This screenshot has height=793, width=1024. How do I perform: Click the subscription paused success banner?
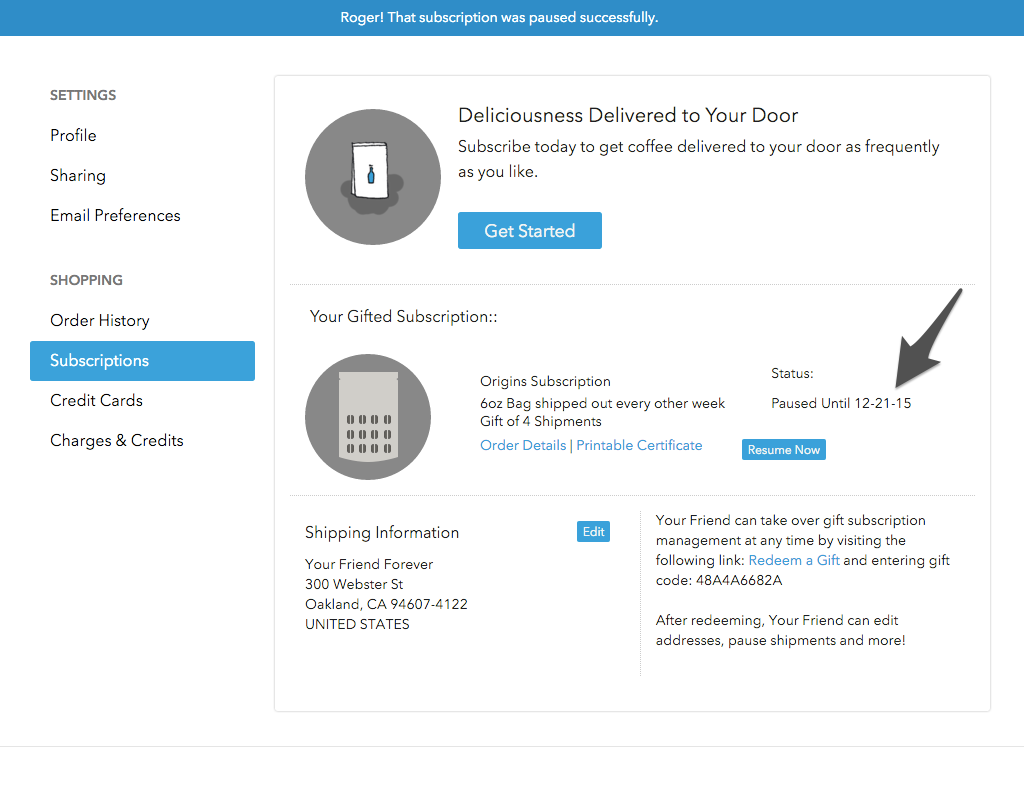point(512,18)
